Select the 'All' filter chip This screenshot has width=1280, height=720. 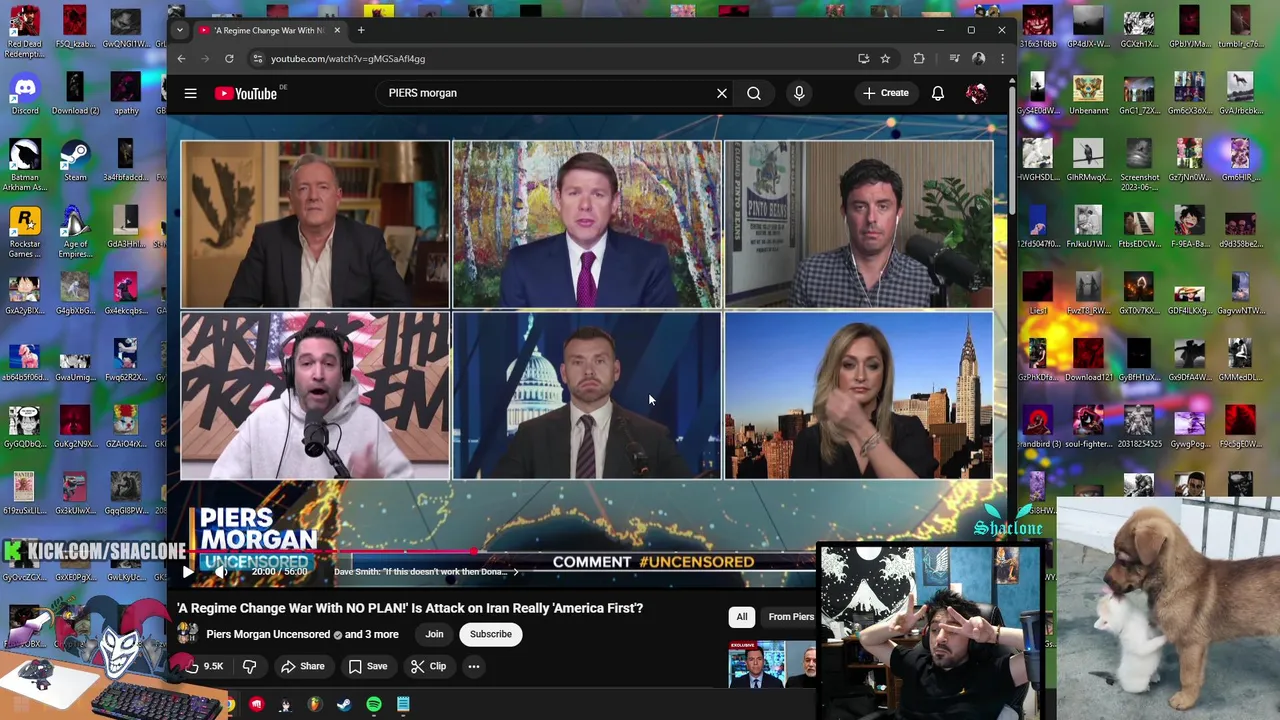pyautogui.click(x=742, y=617)
